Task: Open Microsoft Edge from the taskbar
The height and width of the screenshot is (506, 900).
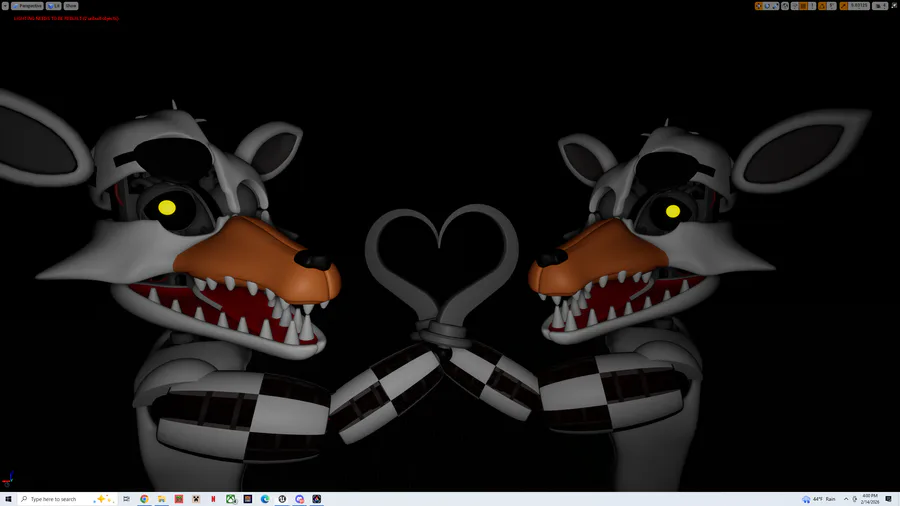Action: (x=265, y=499)
